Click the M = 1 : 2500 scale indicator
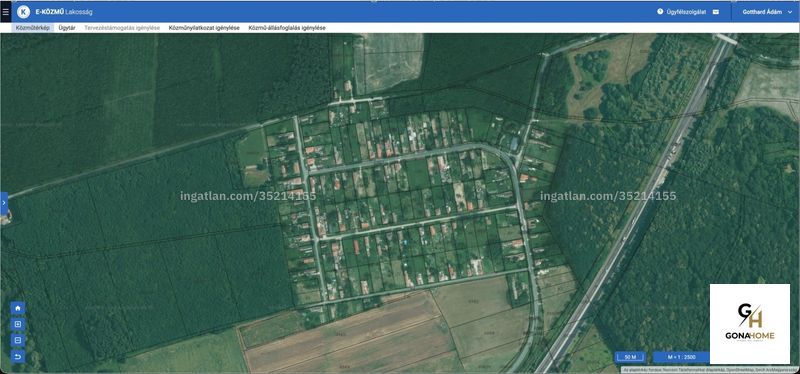The image size is (800, 374). click(x=682, y=357)
